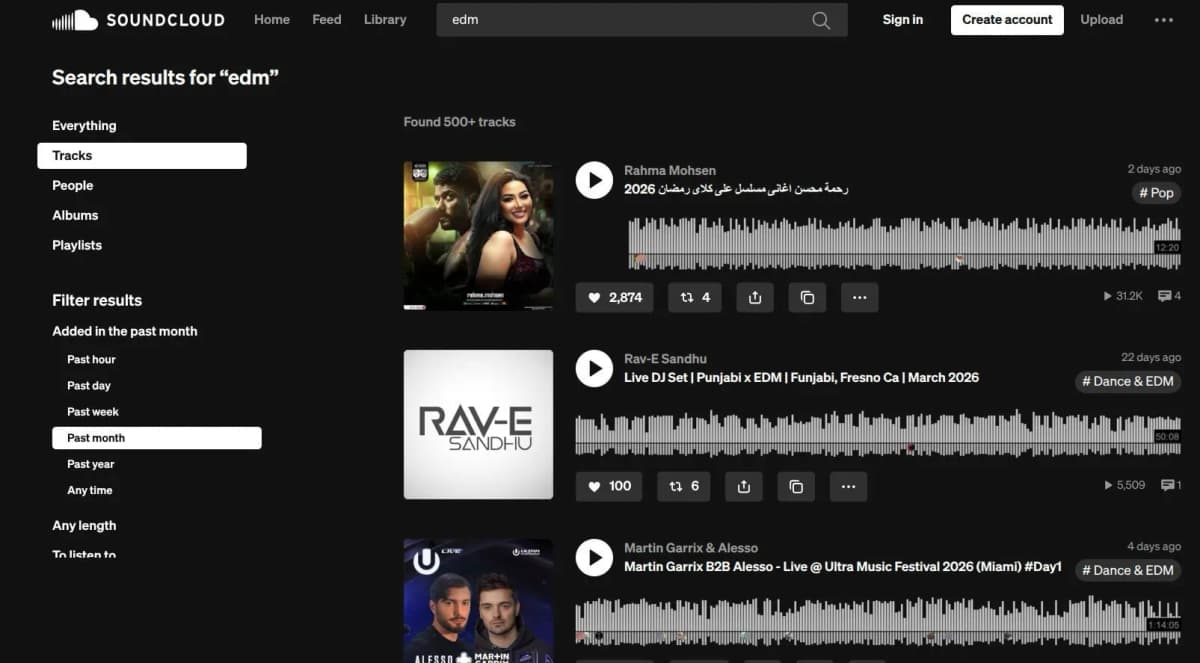Choose the Any time filter

[x=90, y=491]
